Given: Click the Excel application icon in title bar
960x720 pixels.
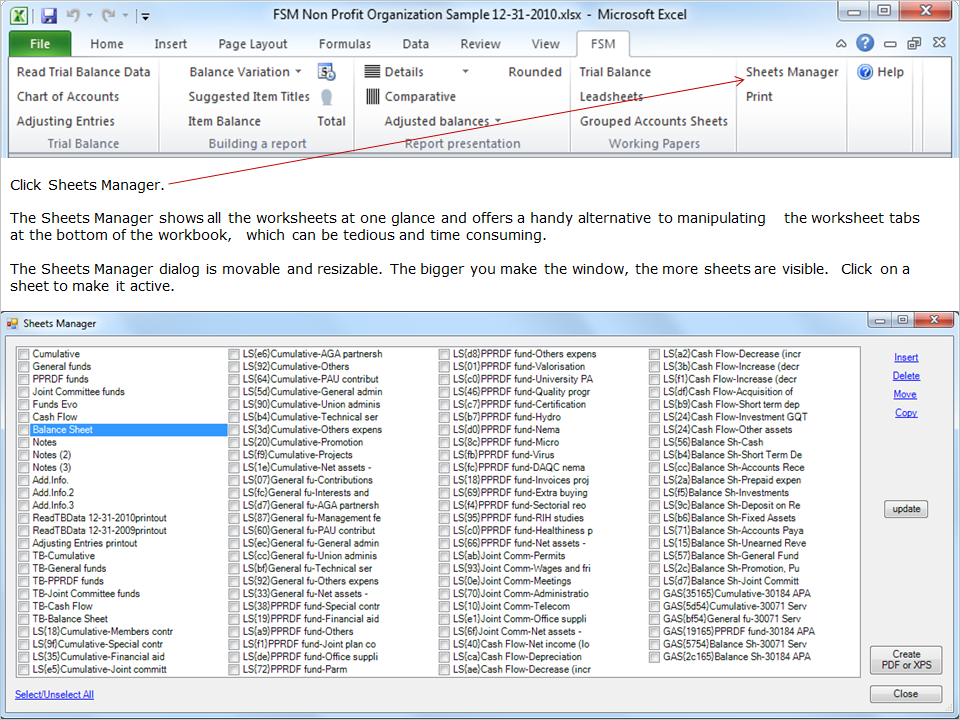Looking at the screenshot, I should coord(18,15).
